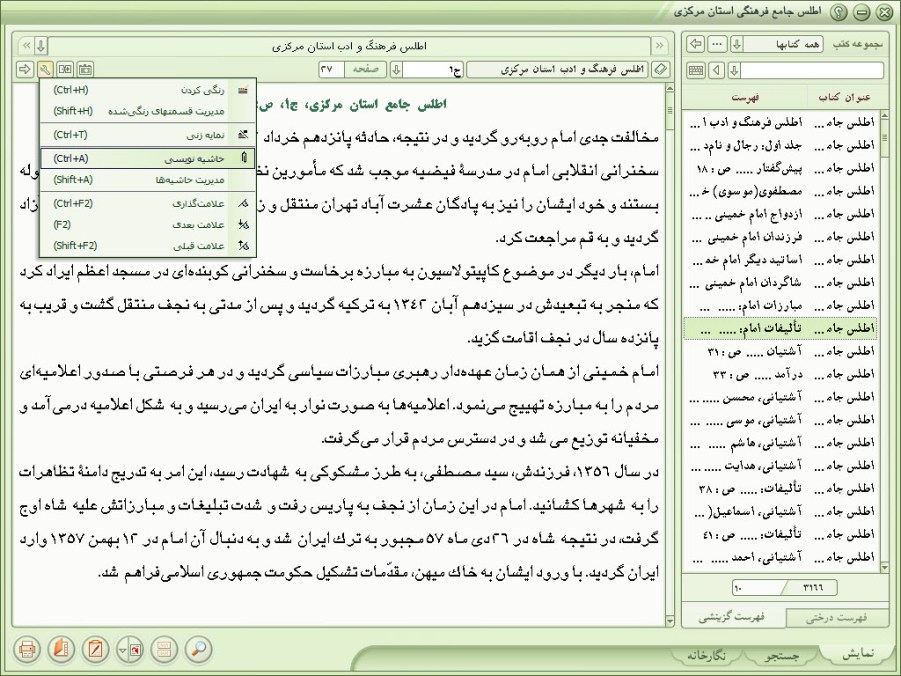901x676 pixels.
Task: Select the list row جلد اول: رجال و نامد
Action: [x=781, y=145]
